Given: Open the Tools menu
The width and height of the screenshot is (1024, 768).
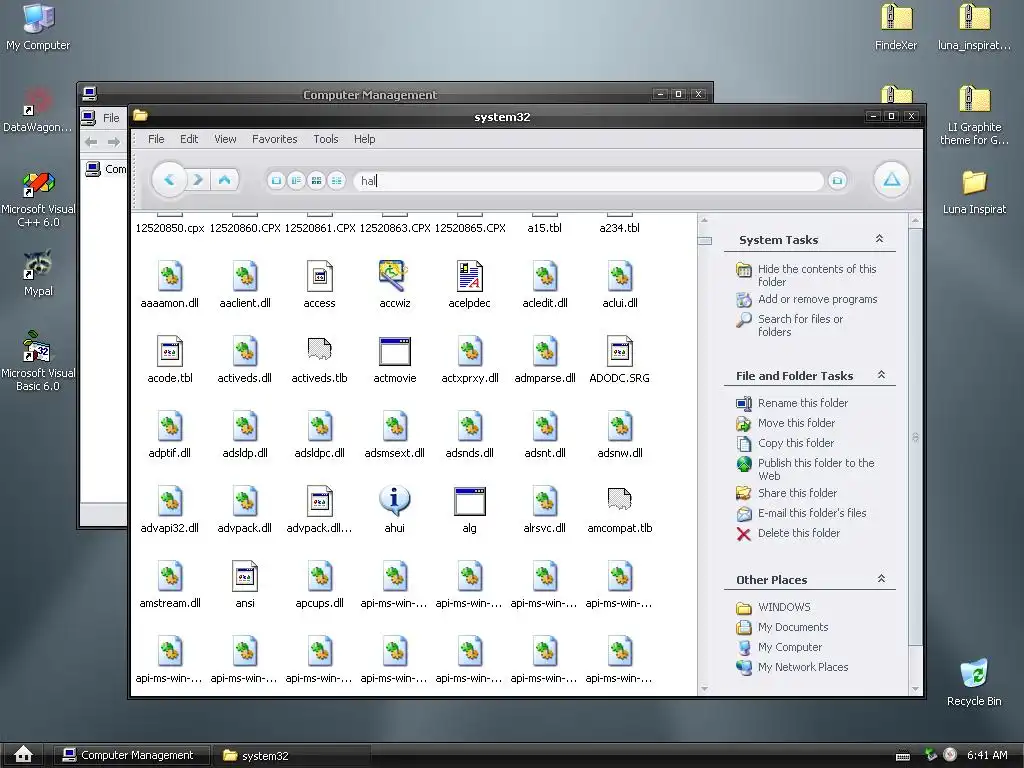Looking at the screenshot, I should (x=325, y=139).
